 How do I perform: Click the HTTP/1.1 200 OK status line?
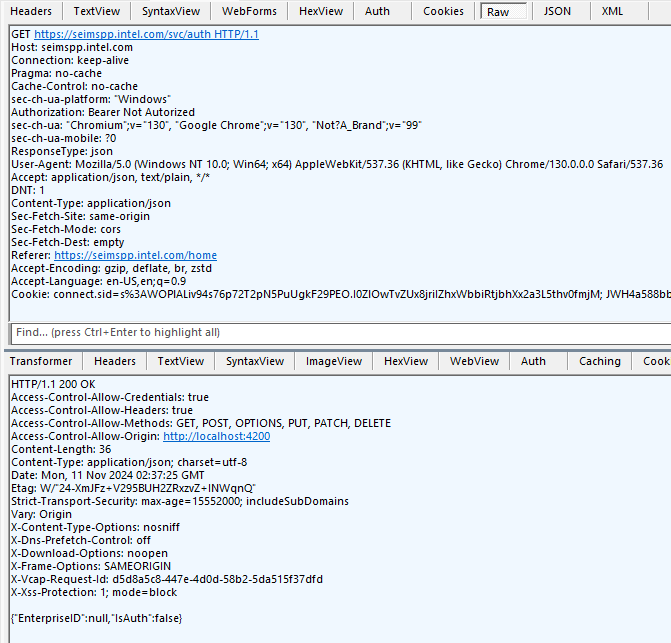click(53, 385)
